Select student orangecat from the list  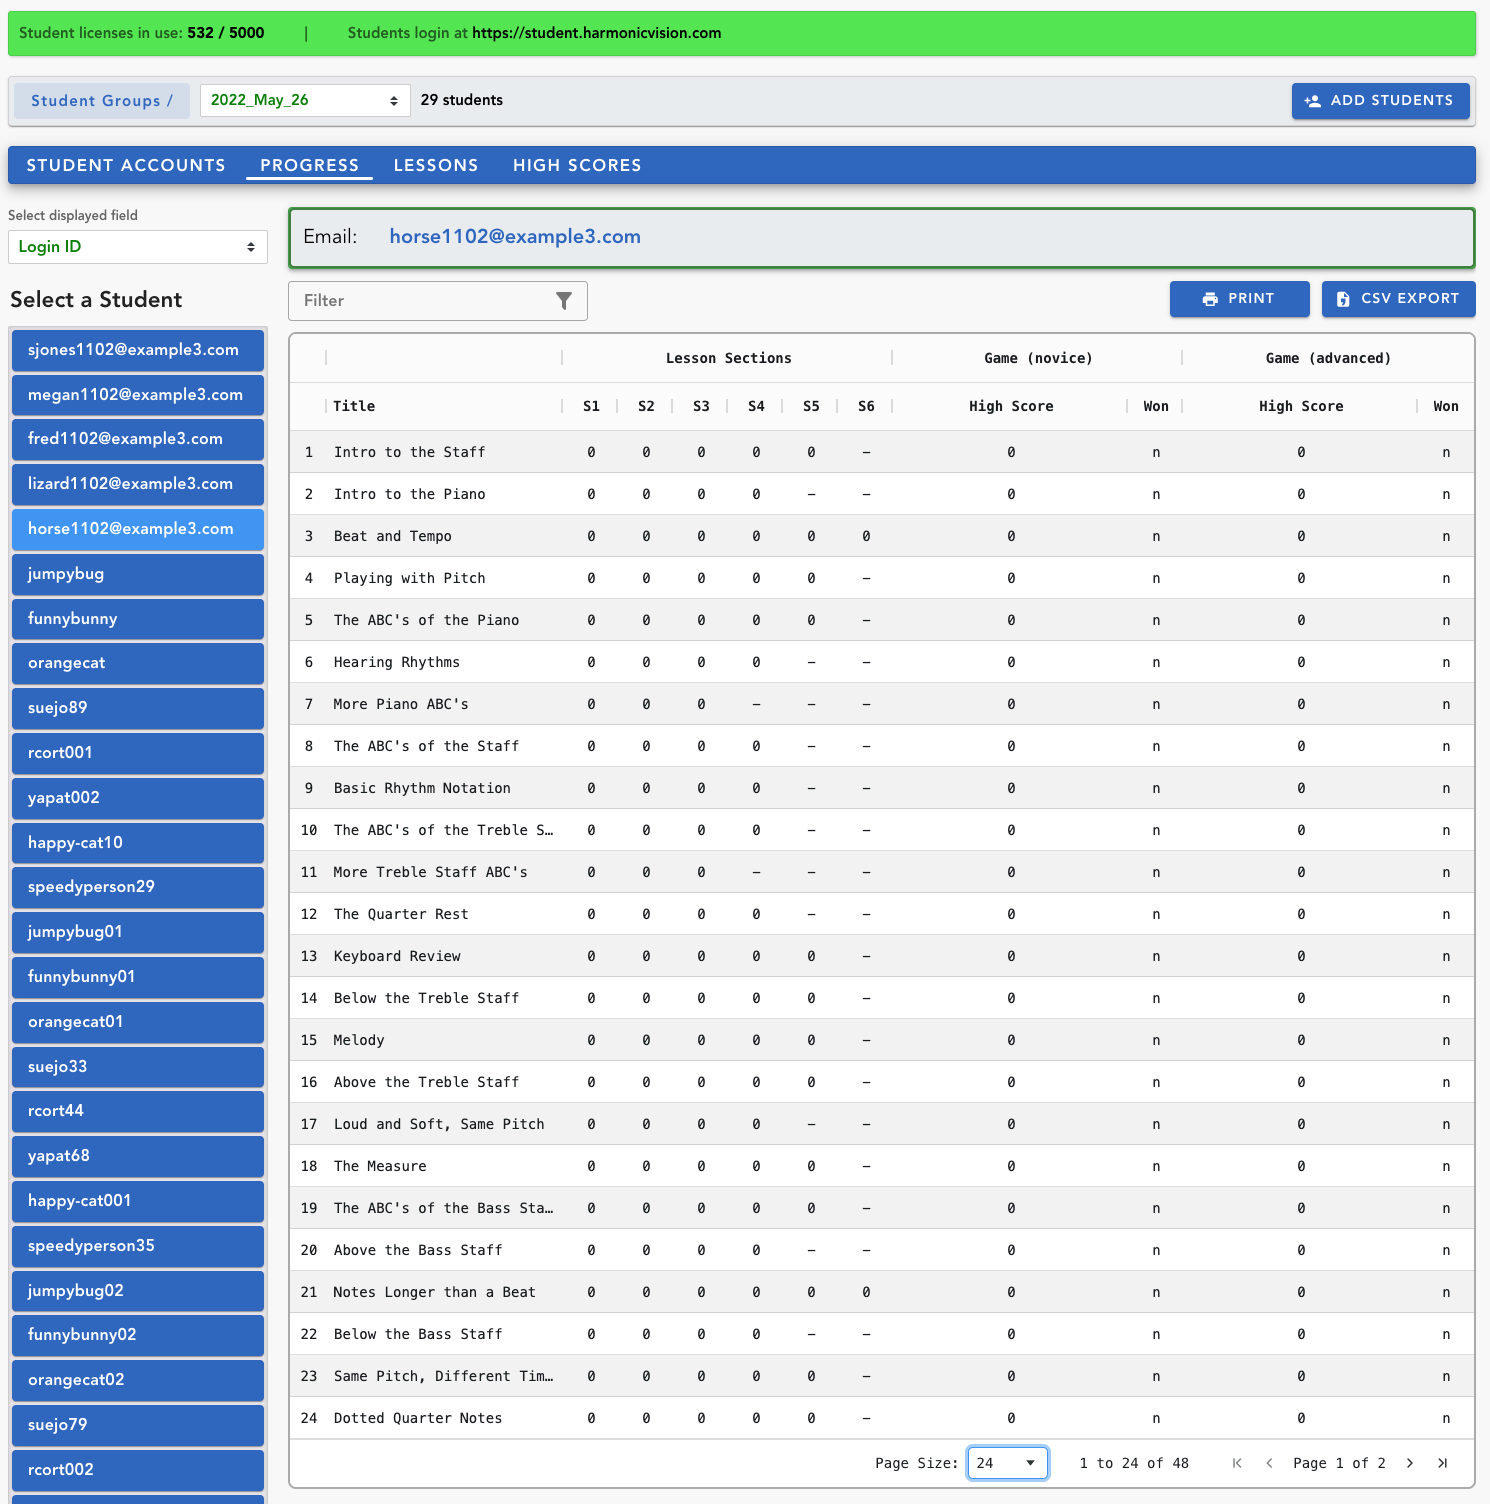138,663
